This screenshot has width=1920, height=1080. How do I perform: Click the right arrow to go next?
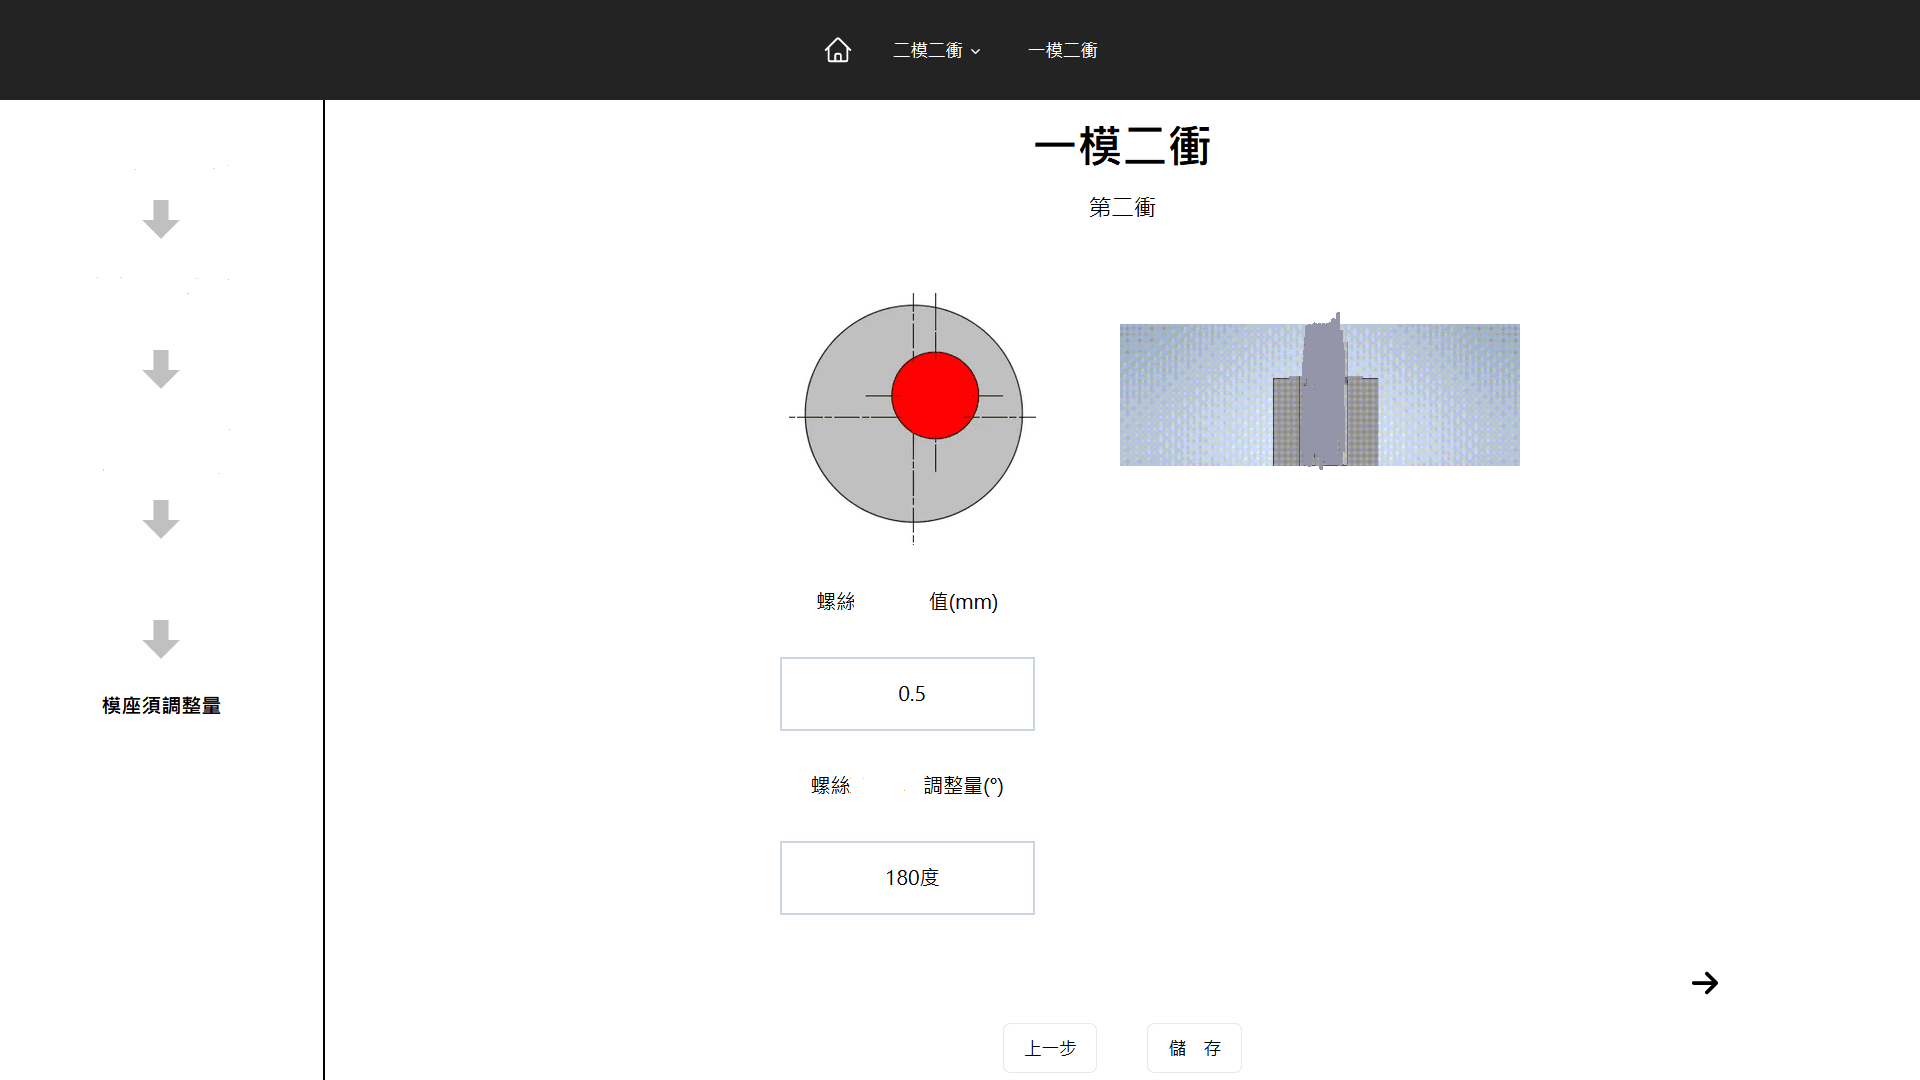point(1705,983)
